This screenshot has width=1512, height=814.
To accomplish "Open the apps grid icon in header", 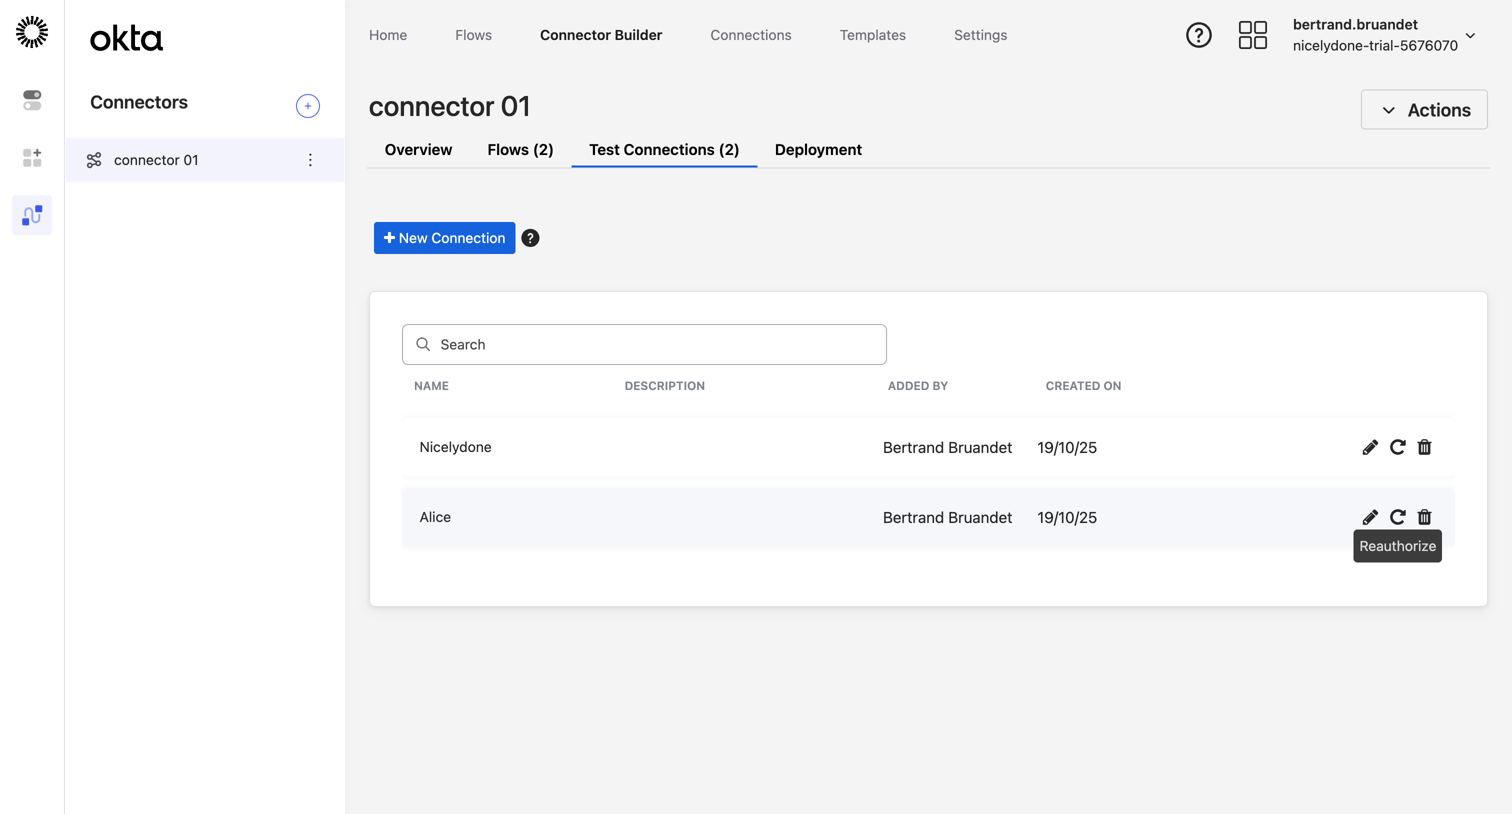I will [x=1253, y=35].
